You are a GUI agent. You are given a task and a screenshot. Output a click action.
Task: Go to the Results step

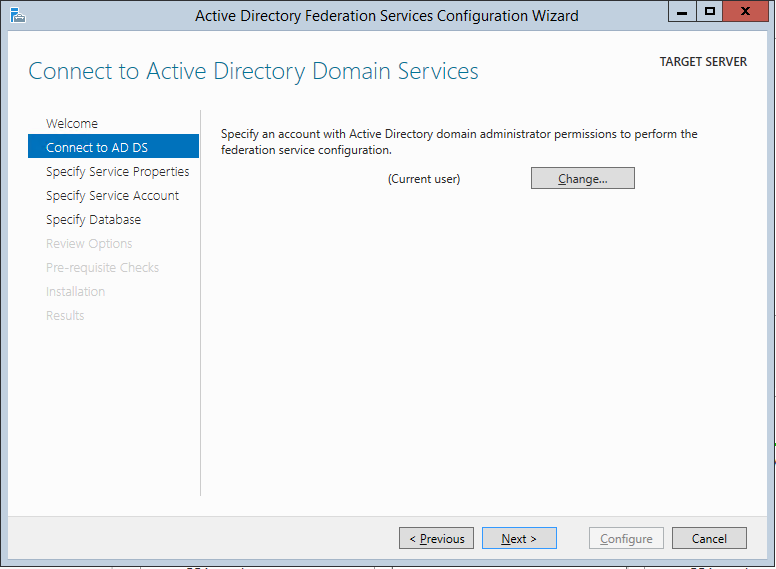[65, 316]
